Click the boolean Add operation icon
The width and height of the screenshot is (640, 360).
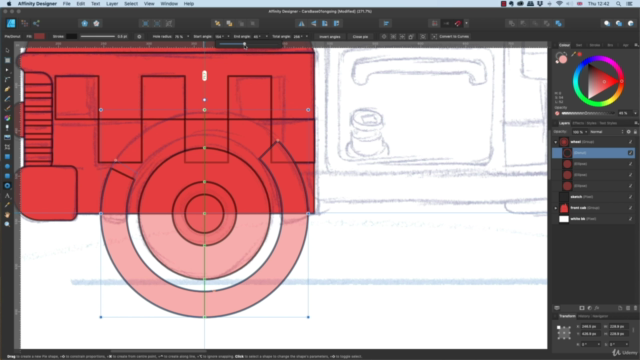pos(511,24)
